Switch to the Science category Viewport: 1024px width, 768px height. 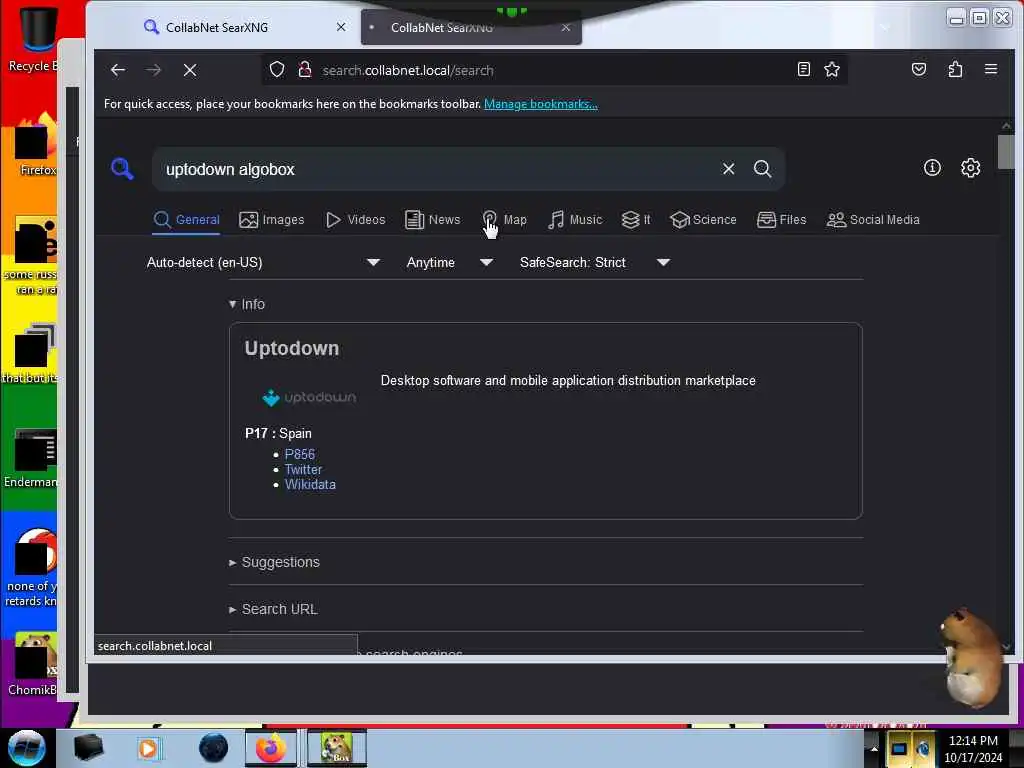[x=703, y=219]
